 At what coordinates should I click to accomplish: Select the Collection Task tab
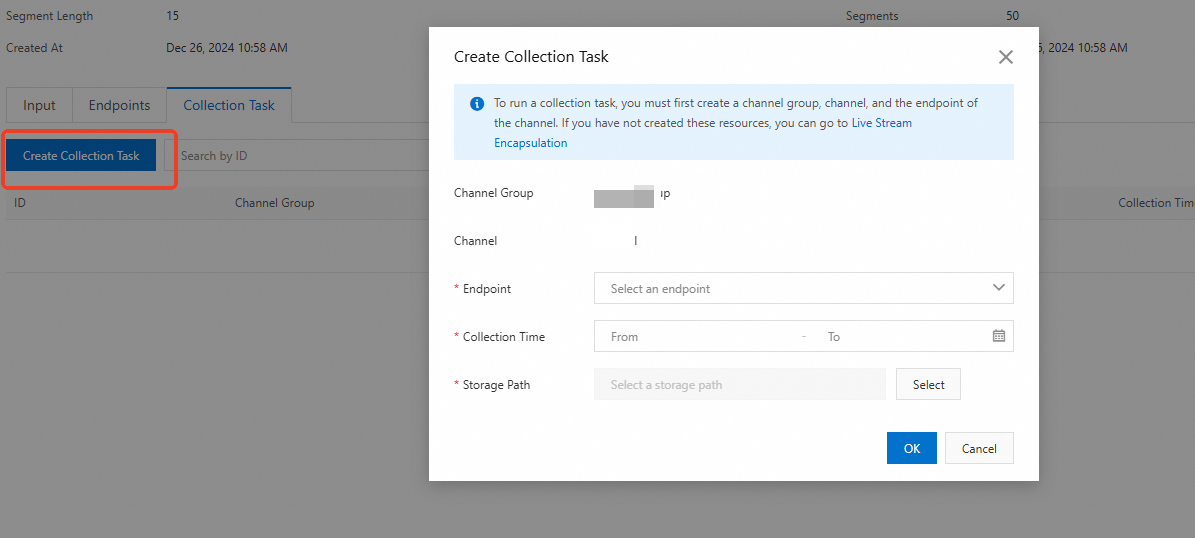[229, 105]
